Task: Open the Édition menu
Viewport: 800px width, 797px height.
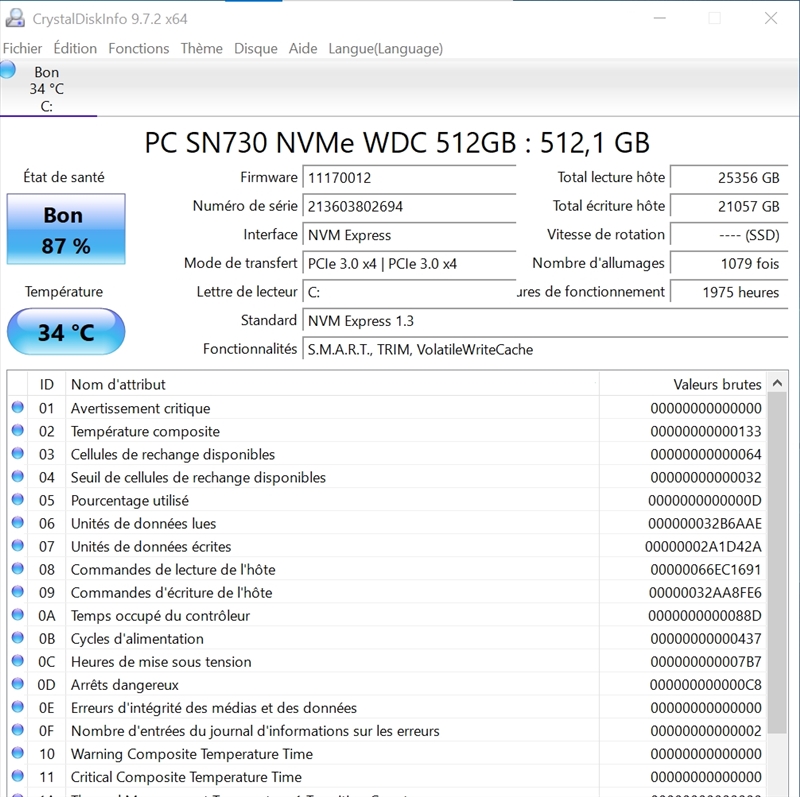Action: click(75, 48)
